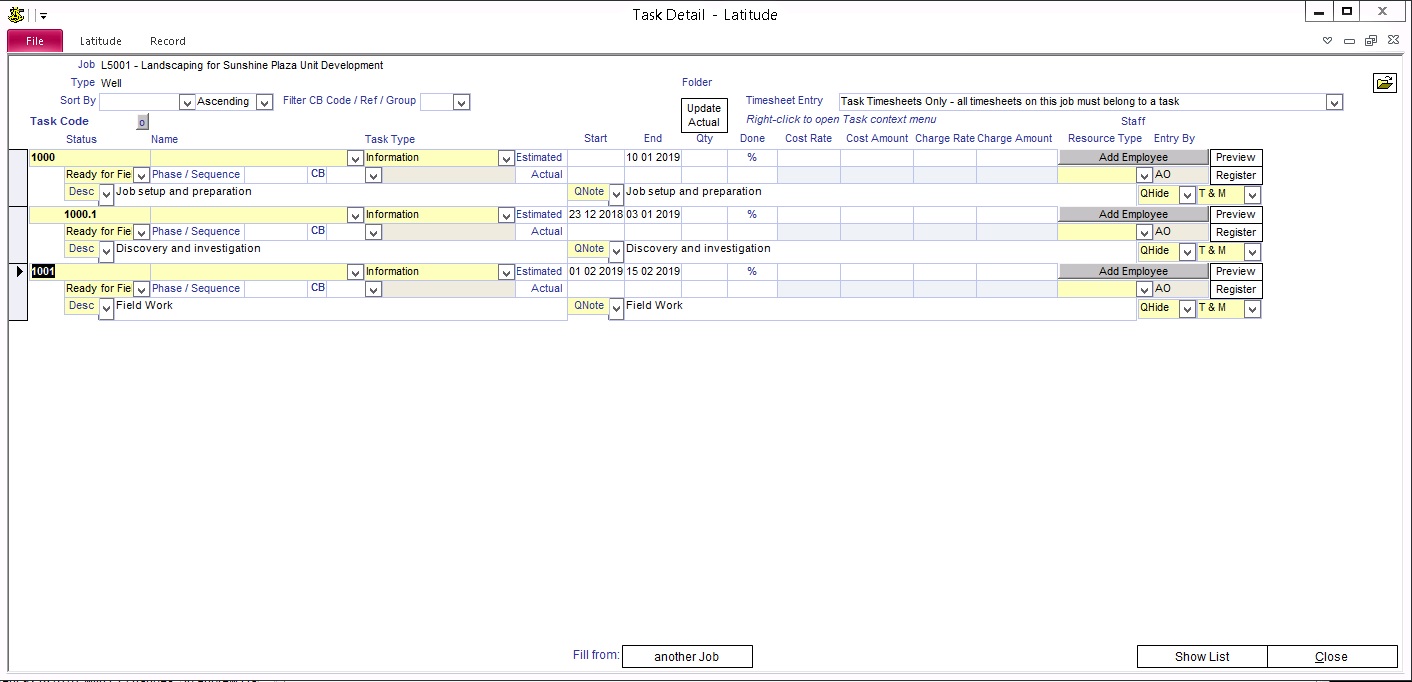Select the record pointer for task 1001
Image resolution: width=1412 pixels, height=682 pixels.
pos(19,271)
